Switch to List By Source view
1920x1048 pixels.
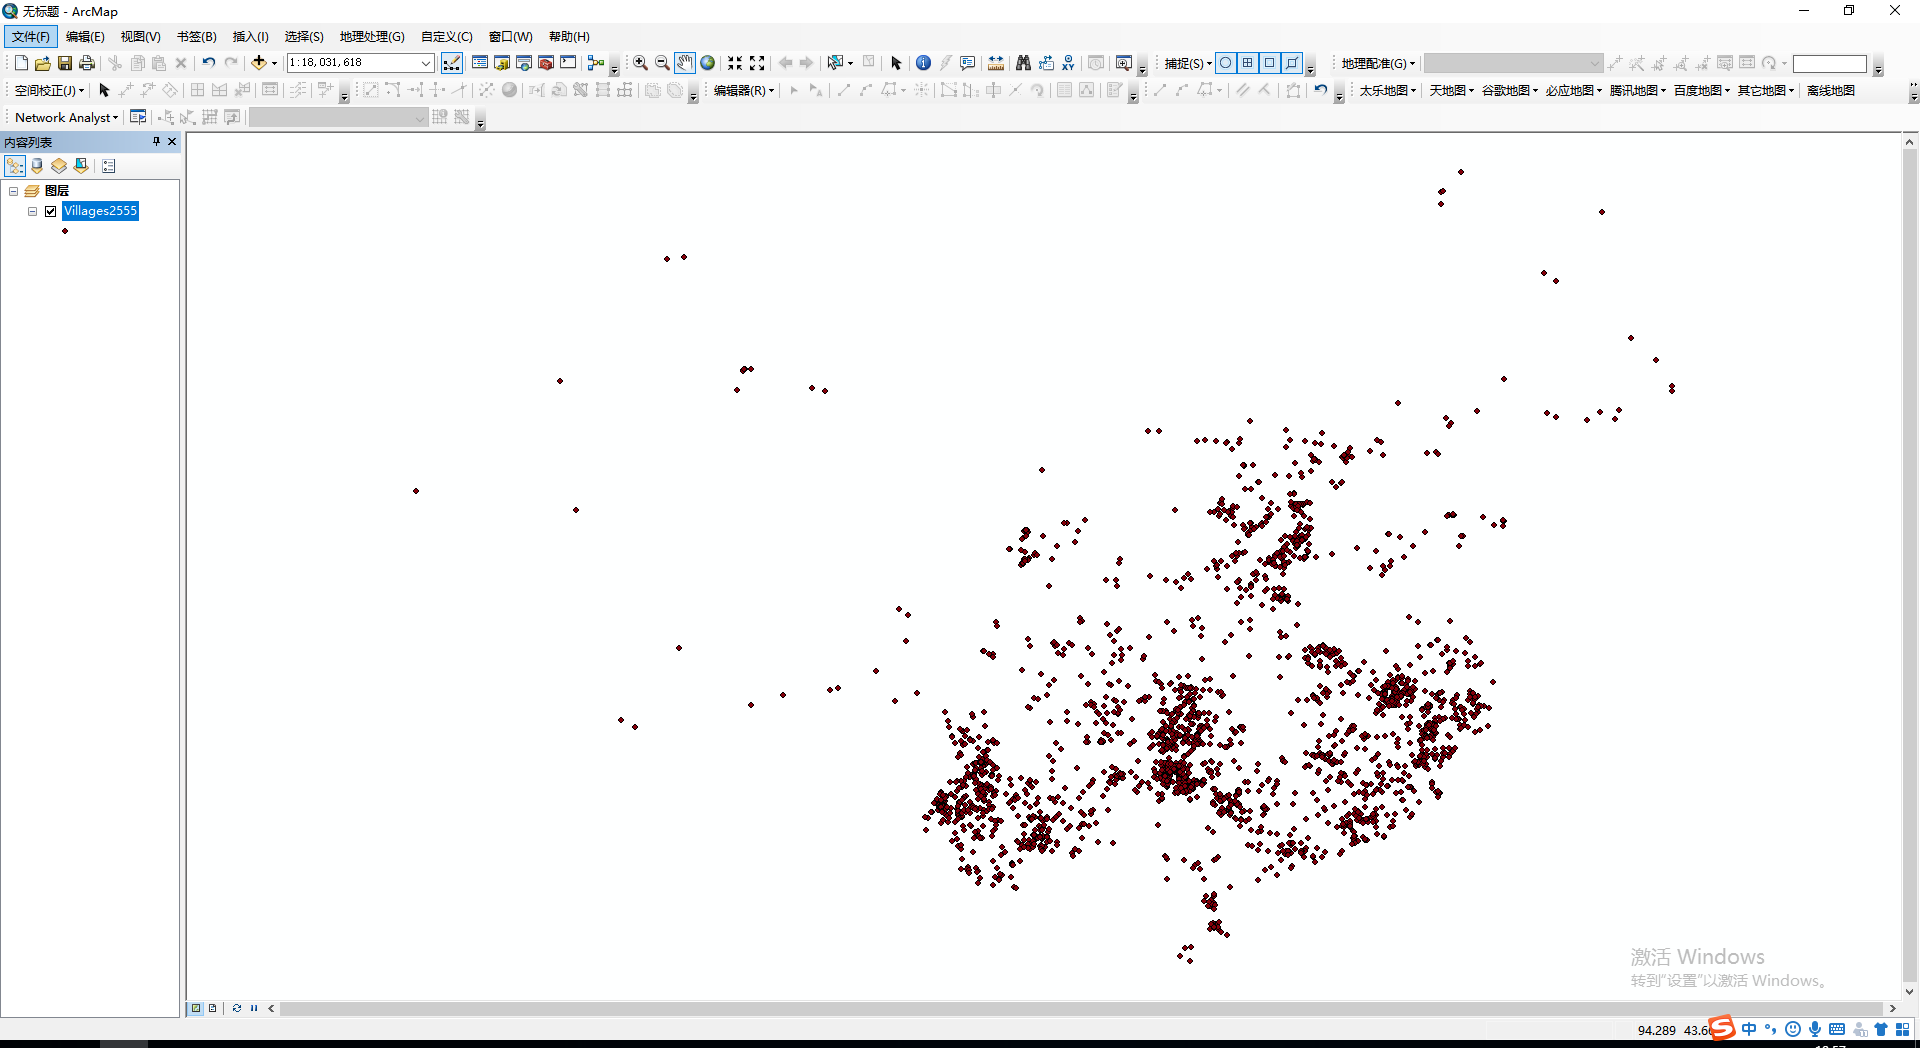[x=37, y=166]
